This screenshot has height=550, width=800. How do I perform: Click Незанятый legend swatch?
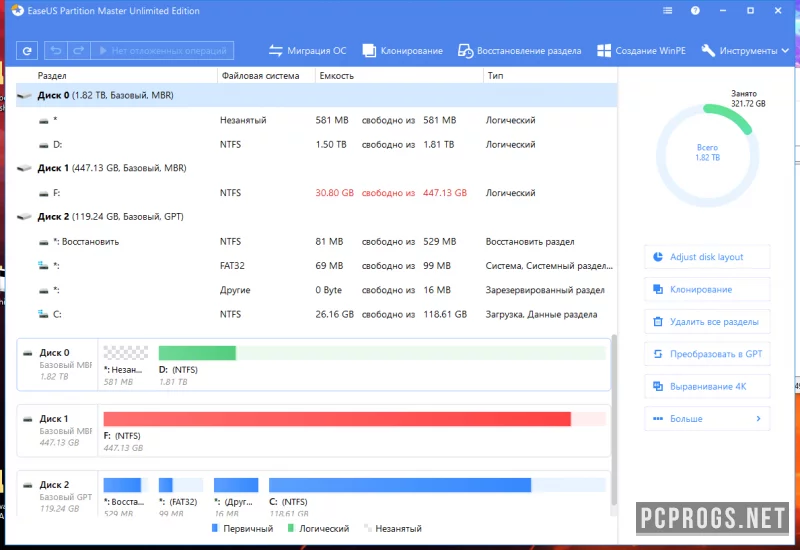[367, 528]
